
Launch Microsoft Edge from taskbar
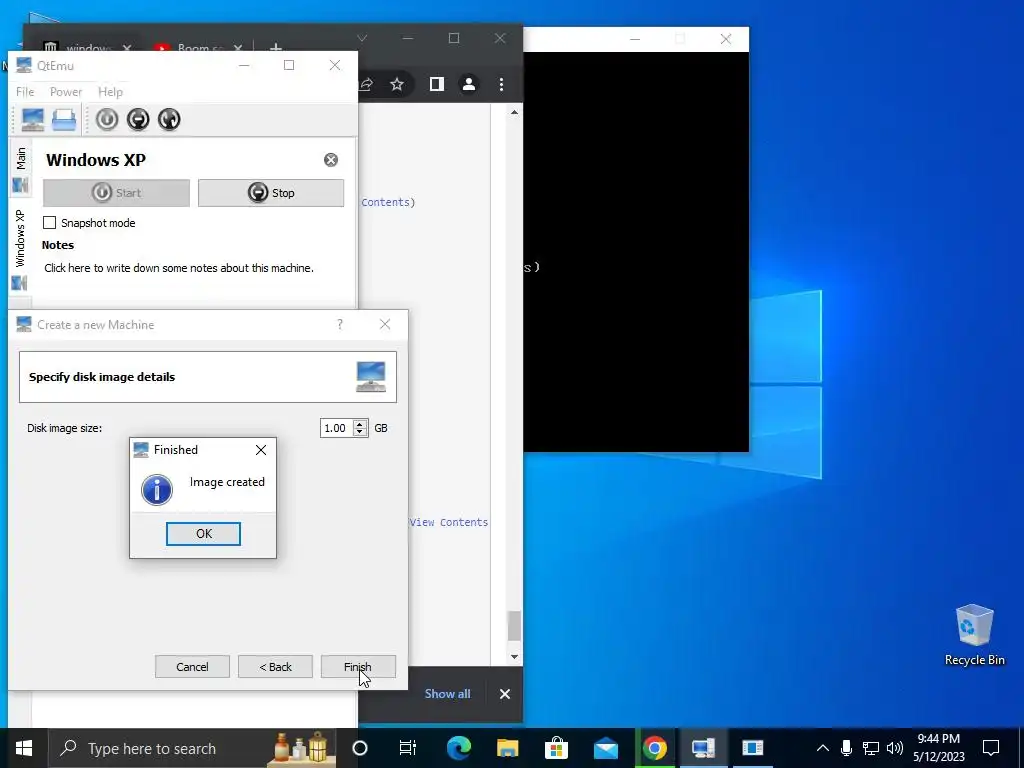coord(458,748)
